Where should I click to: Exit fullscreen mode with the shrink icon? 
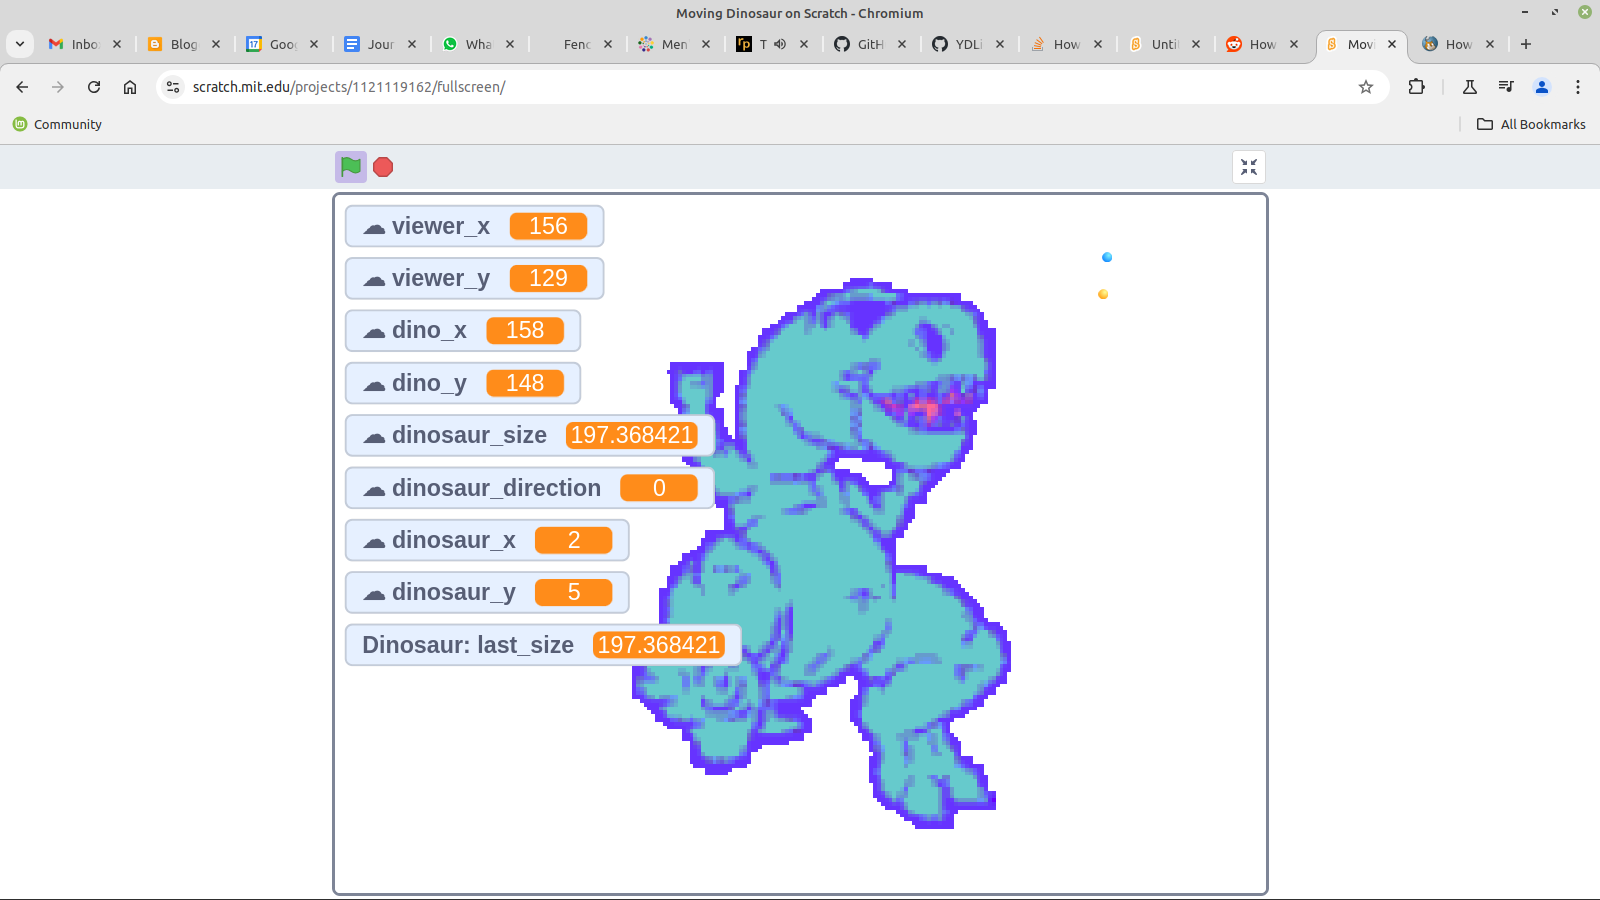[x=1249, y=167]
